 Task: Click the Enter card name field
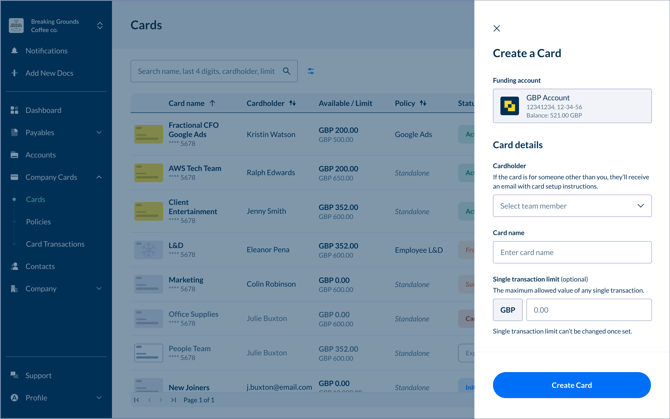tap(572, 252)
